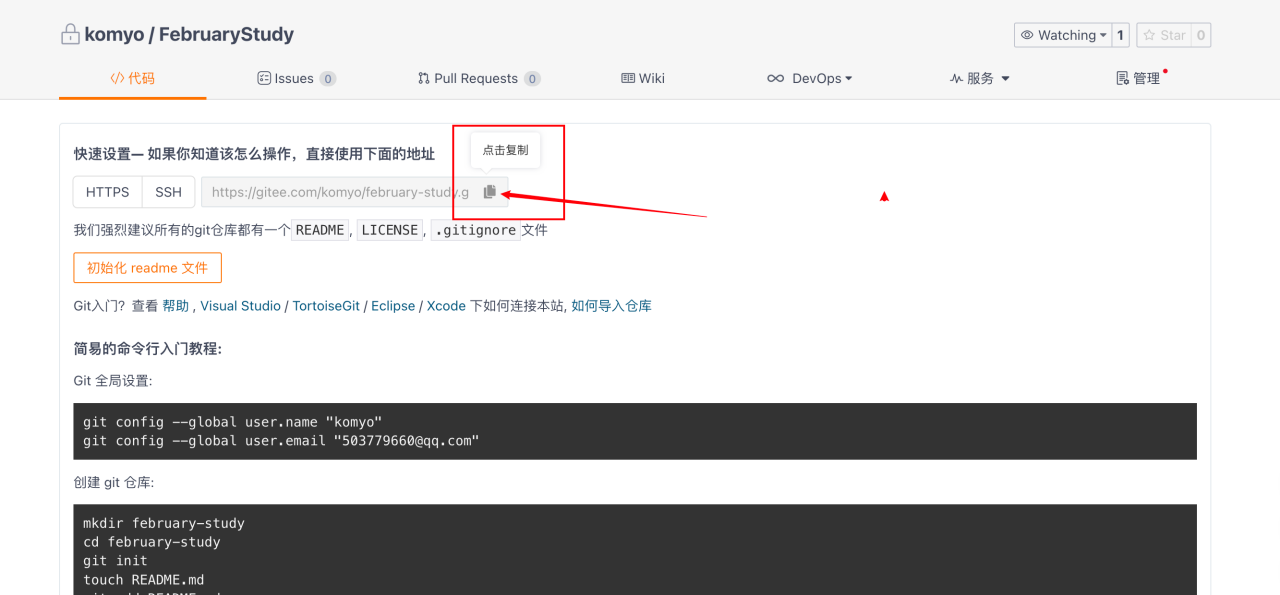
Task: Open the 如何导入仓库 link
Action: point(611,306)
